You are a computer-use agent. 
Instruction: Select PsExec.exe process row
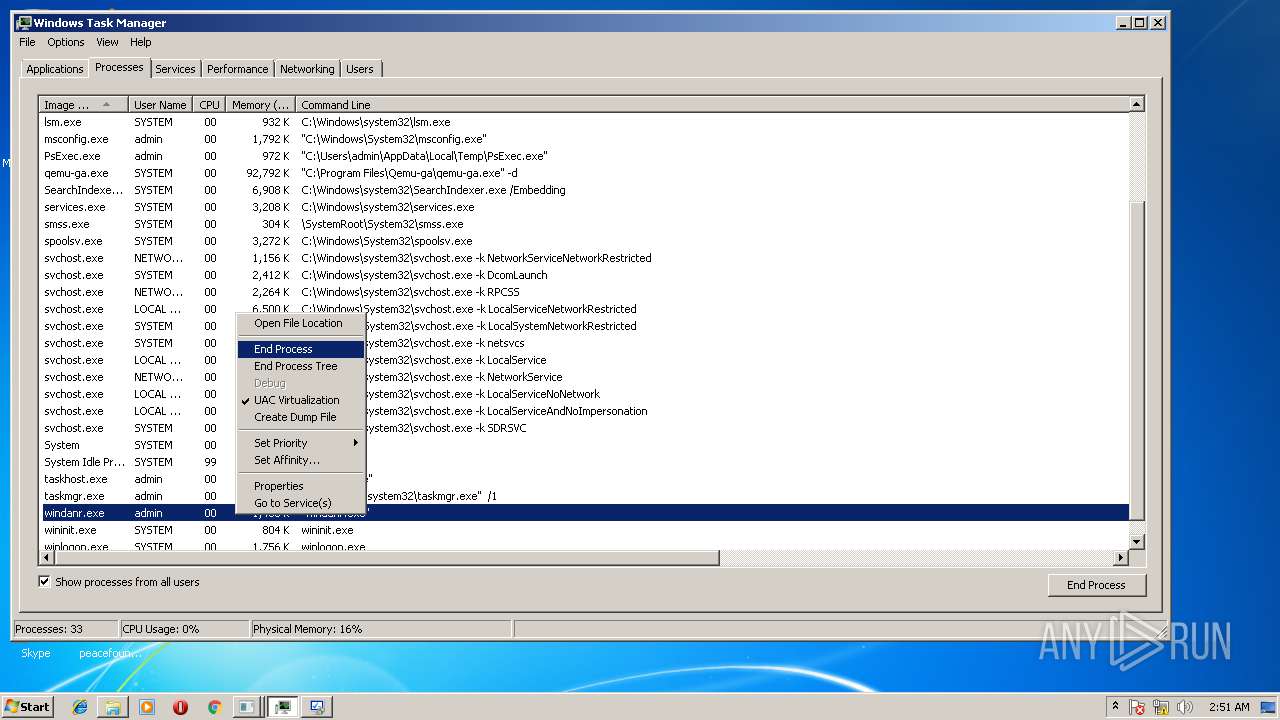(x=584, y=156)
